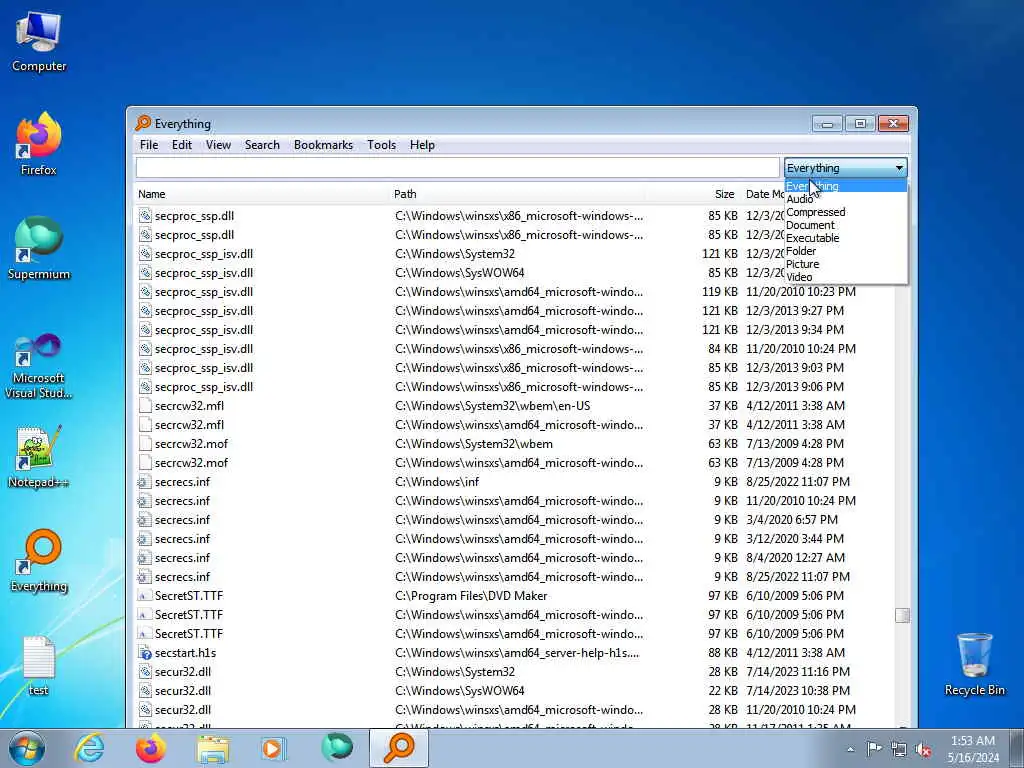
Task: Click the Everything window title icon
Action: click(142, 123)
